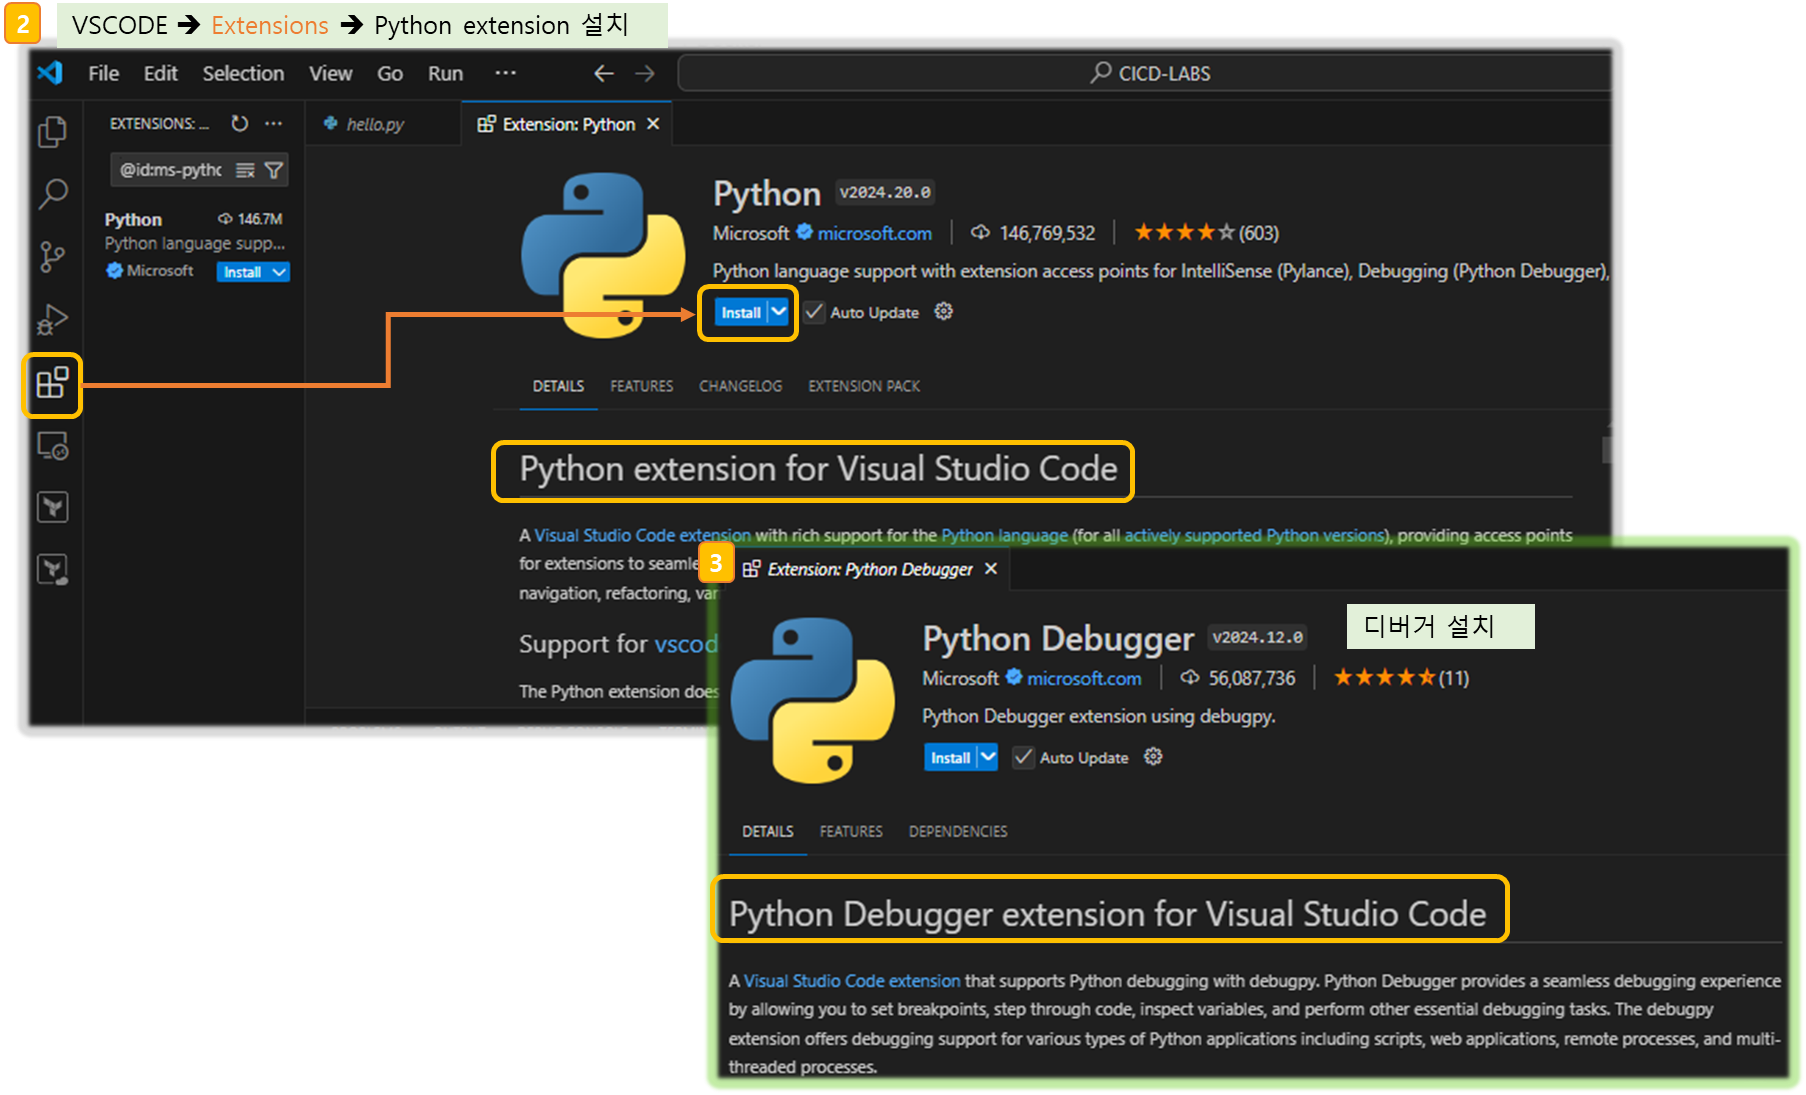
Task: Expand Install dropdown in sidebar list
Action: coord(279,272)
